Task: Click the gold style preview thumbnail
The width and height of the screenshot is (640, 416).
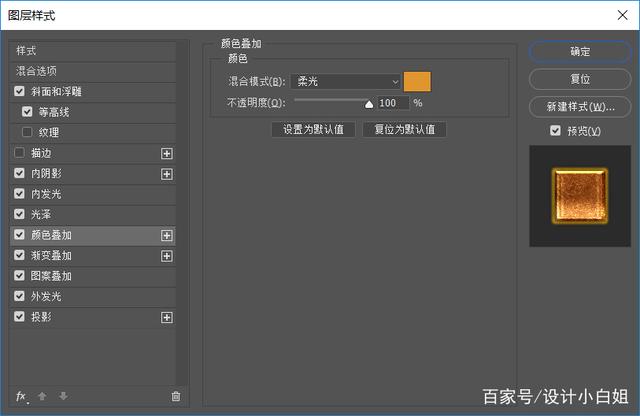Action: point(580,196)
